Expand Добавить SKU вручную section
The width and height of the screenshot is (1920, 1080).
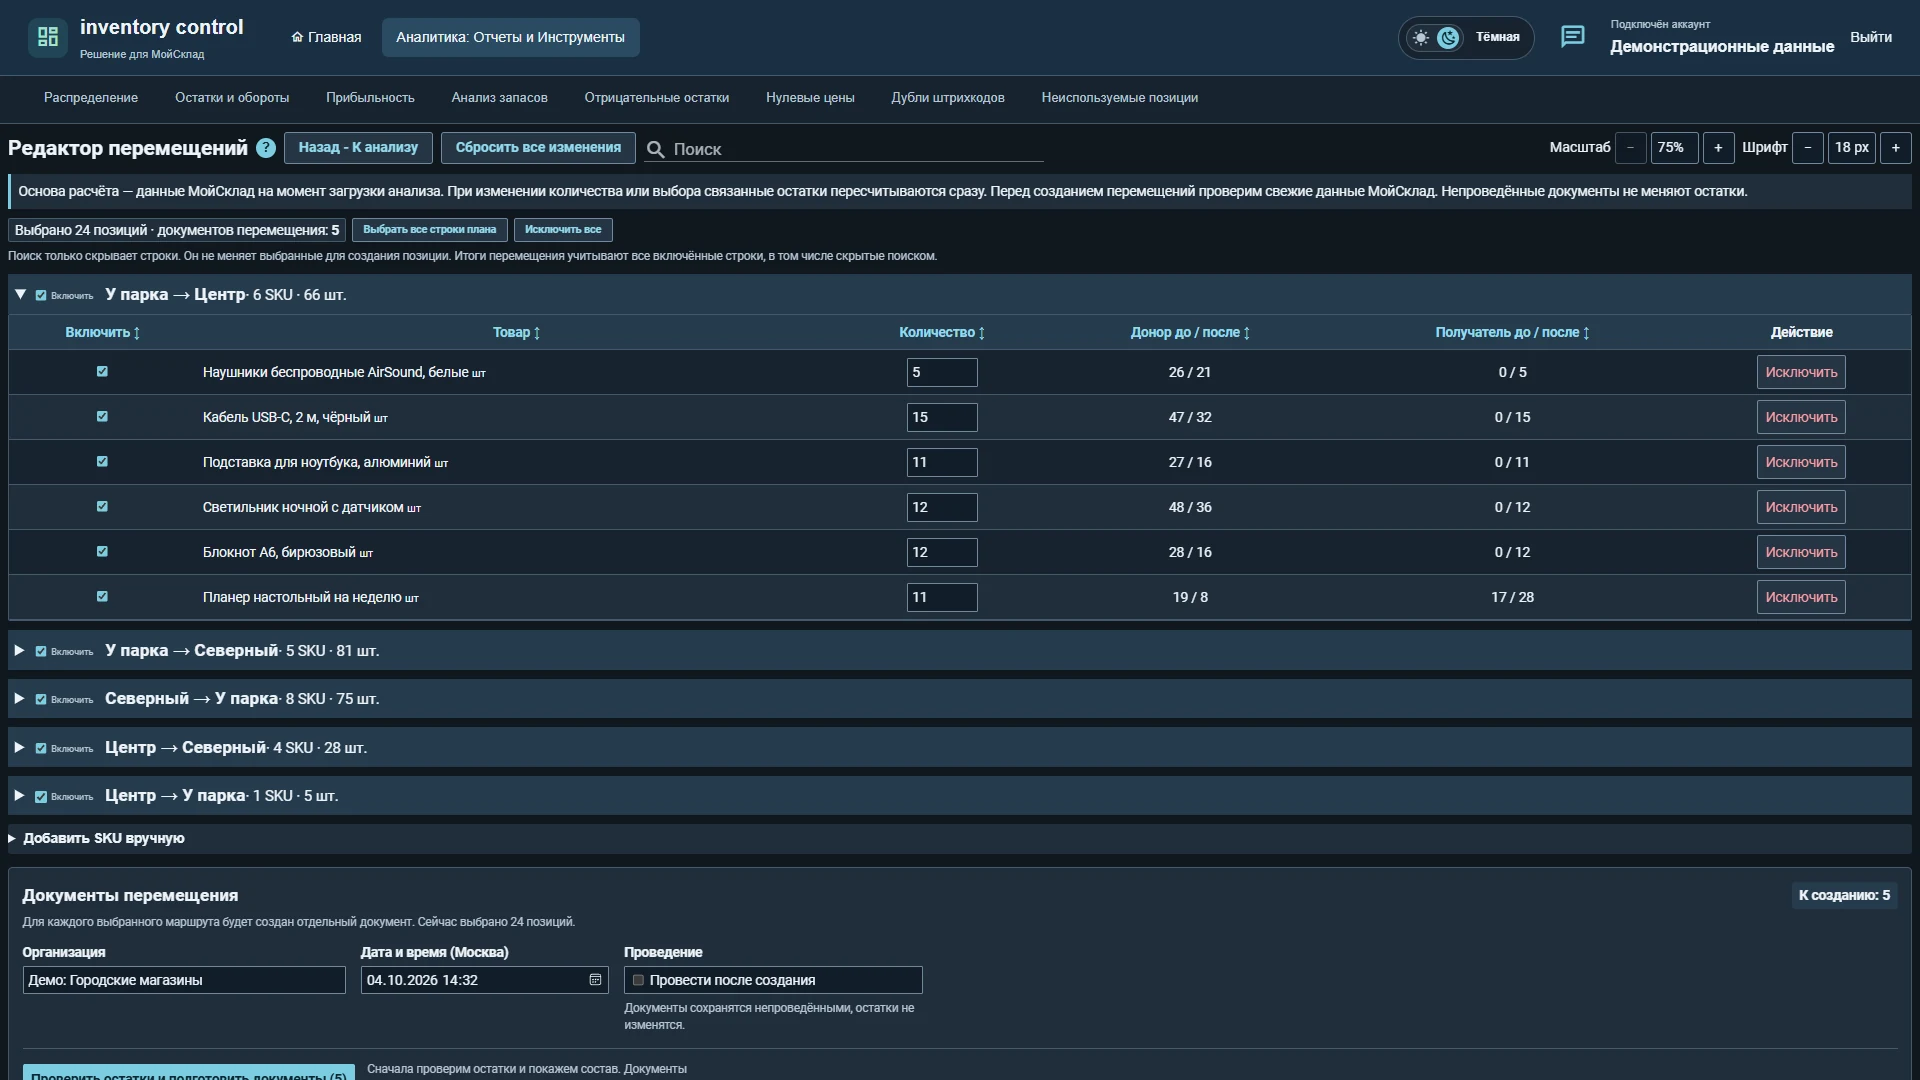click(97, 838)
